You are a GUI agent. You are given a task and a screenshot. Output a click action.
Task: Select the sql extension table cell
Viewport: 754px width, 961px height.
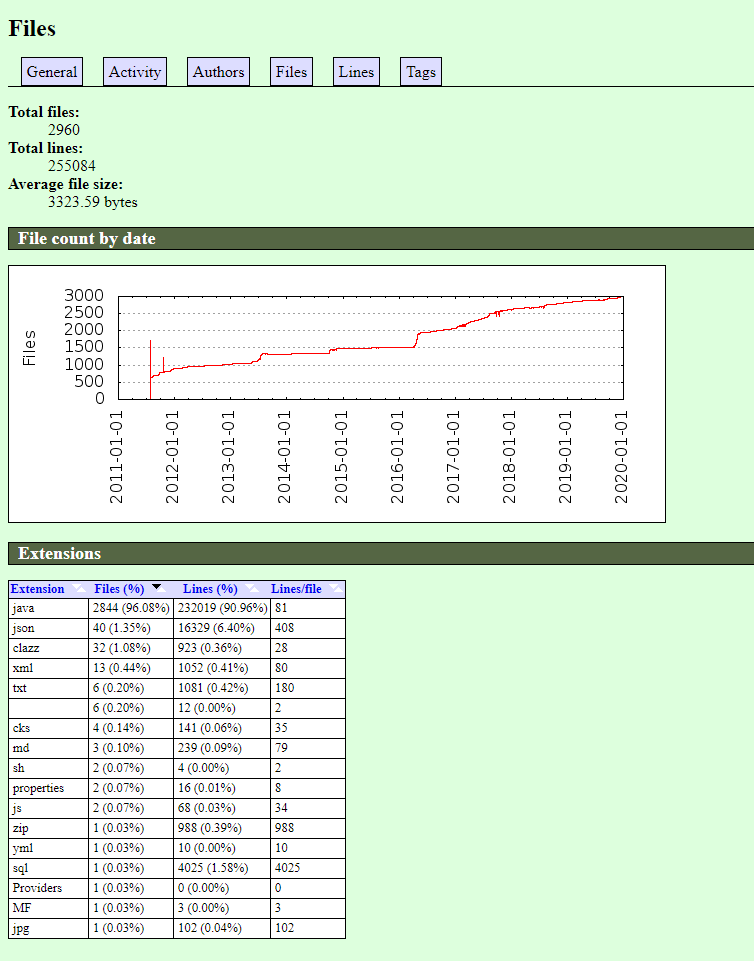point(48,868)
